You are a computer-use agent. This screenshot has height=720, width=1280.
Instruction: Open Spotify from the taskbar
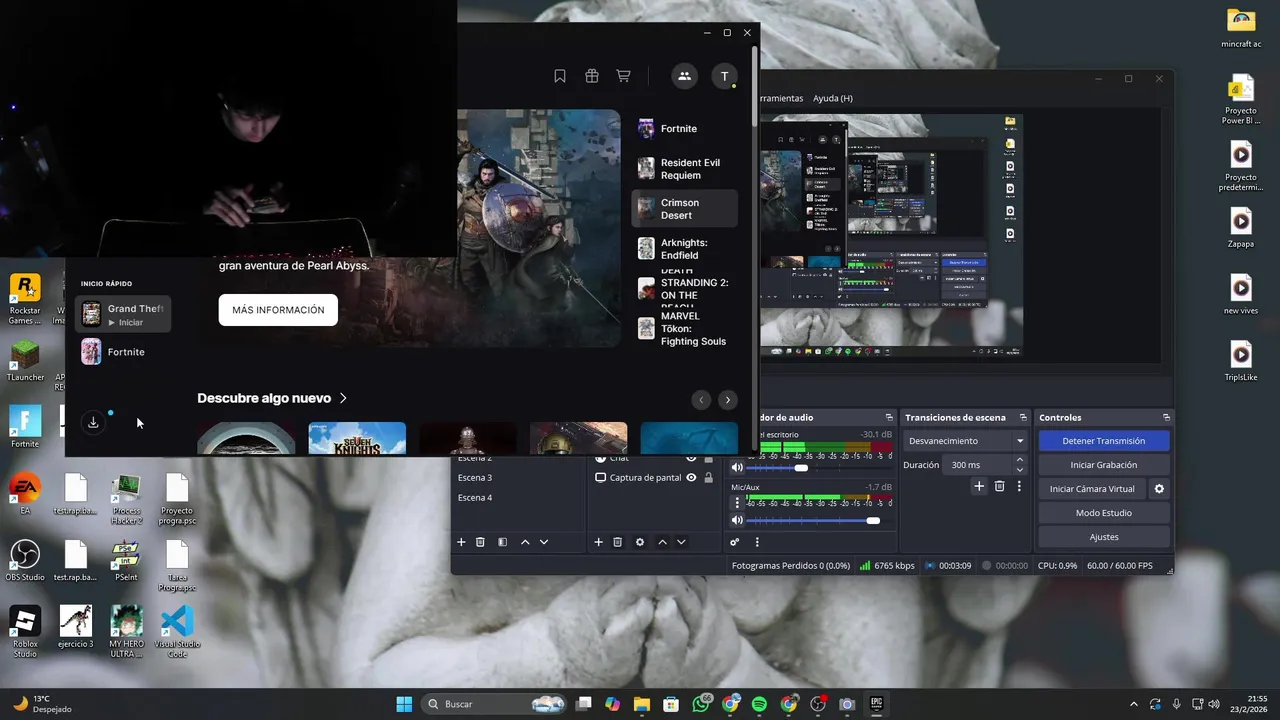click(x=759, y=704)
